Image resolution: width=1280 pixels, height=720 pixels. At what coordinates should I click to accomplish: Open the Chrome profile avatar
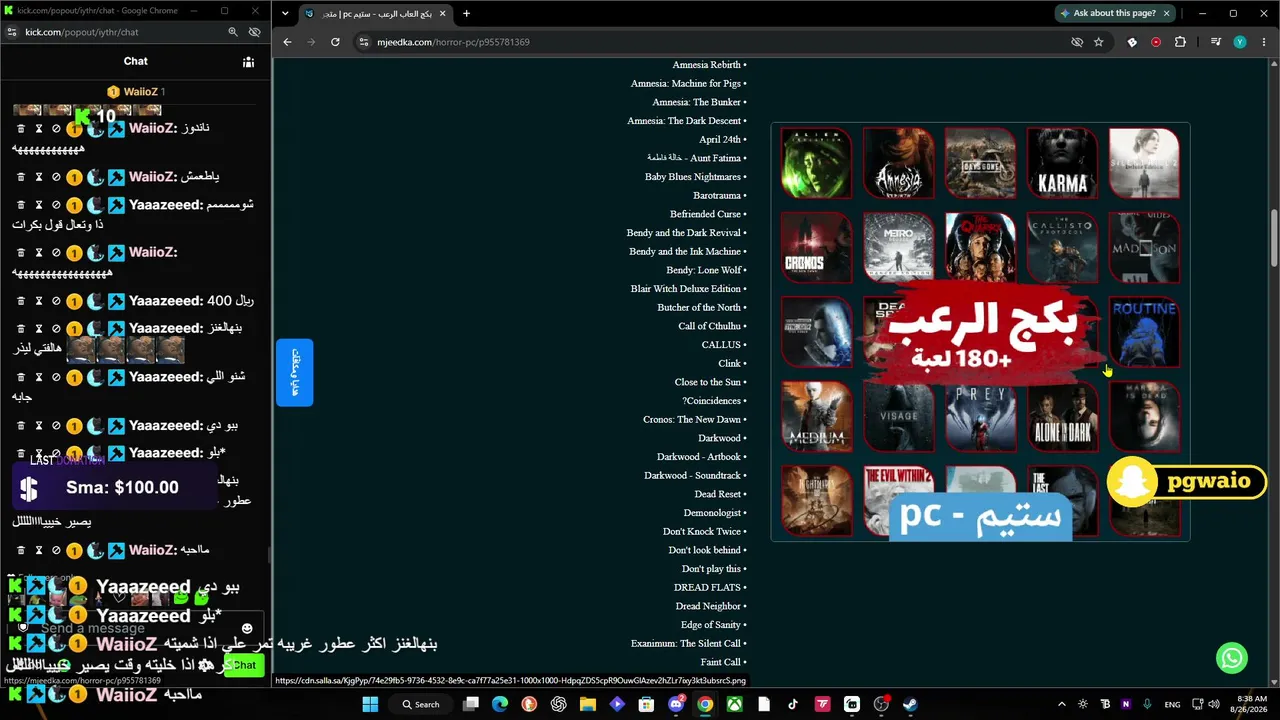click(1240, 42)
